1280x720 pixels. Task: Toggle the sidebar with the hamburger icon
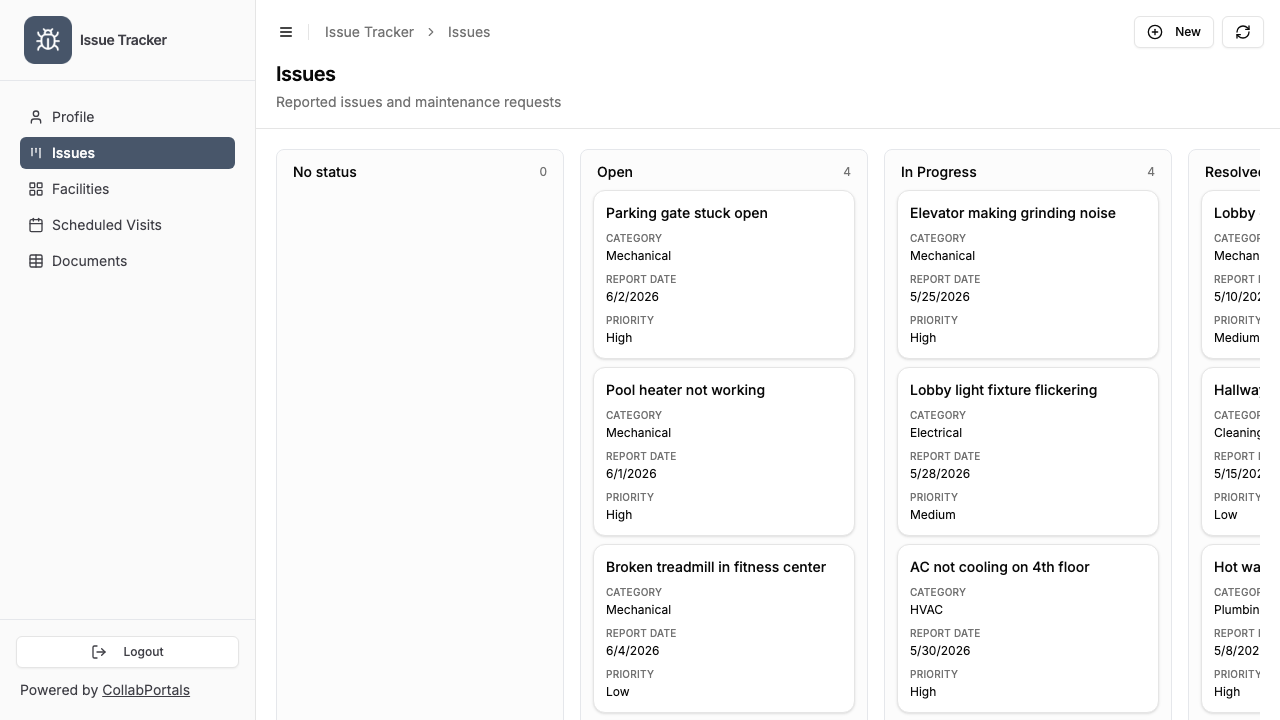[x=286, y=32]
